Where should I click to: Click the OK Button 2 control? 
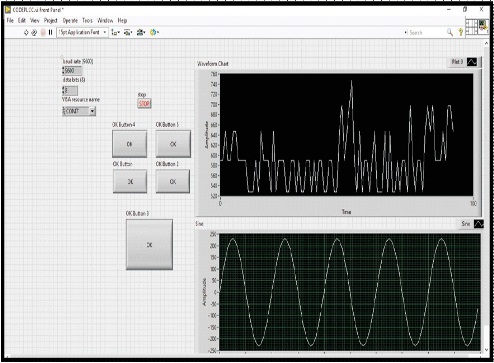point(173,181)
